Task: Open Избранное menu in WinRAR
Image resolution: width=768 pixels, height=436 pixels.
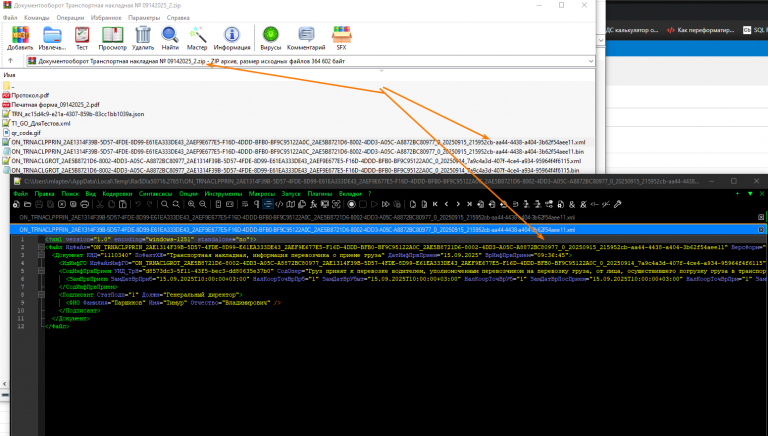Action: coord(106,18)
